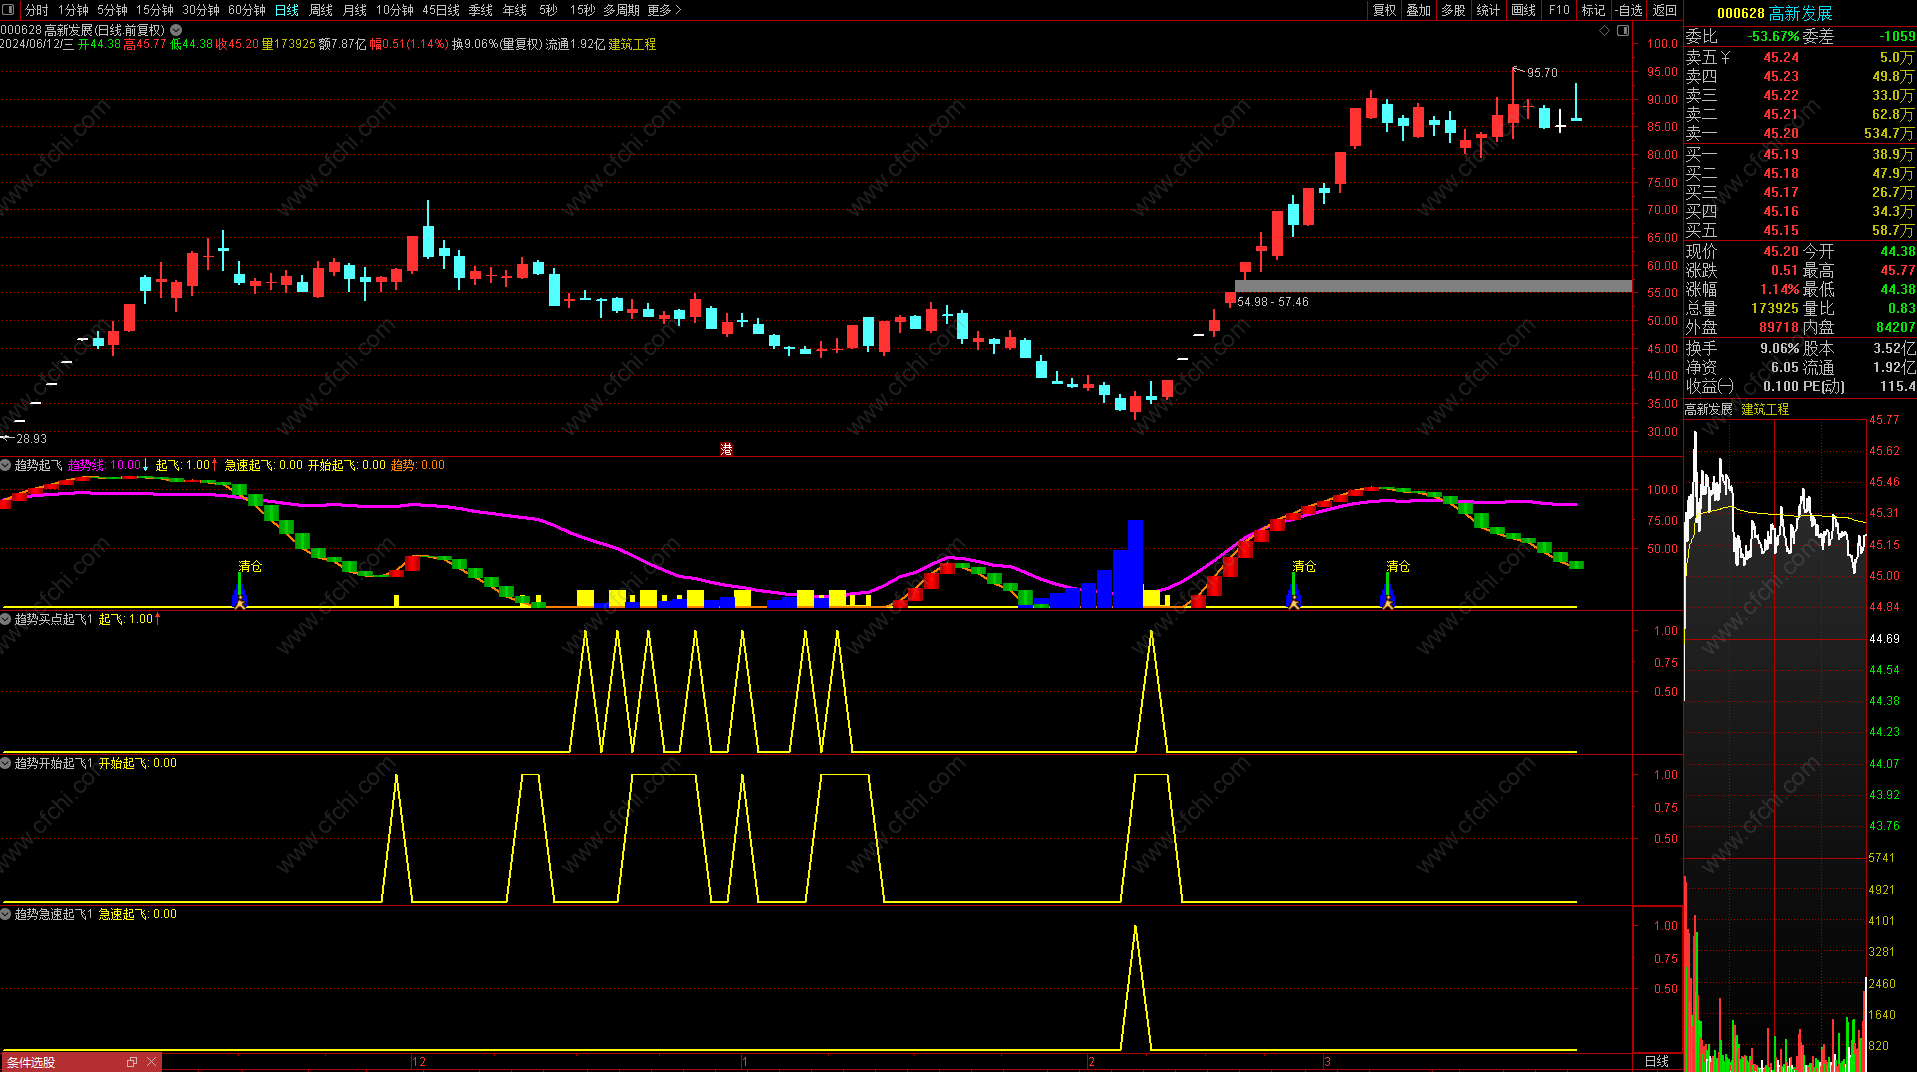Click the 收益(一) value 0.100
Screen dimensions: 1917x1072
click(1780, 386)
